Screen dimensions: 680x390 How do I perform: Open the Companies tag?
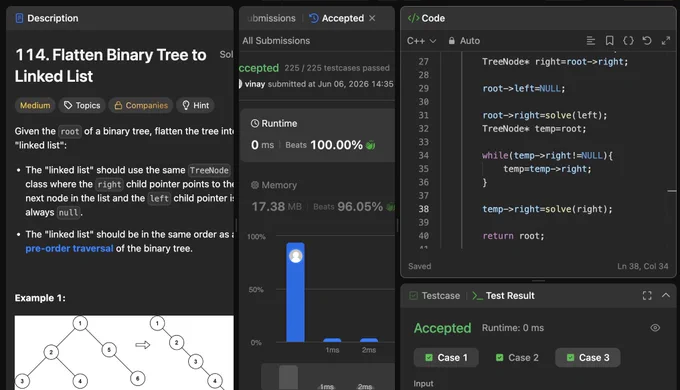[x=141, y=105]
